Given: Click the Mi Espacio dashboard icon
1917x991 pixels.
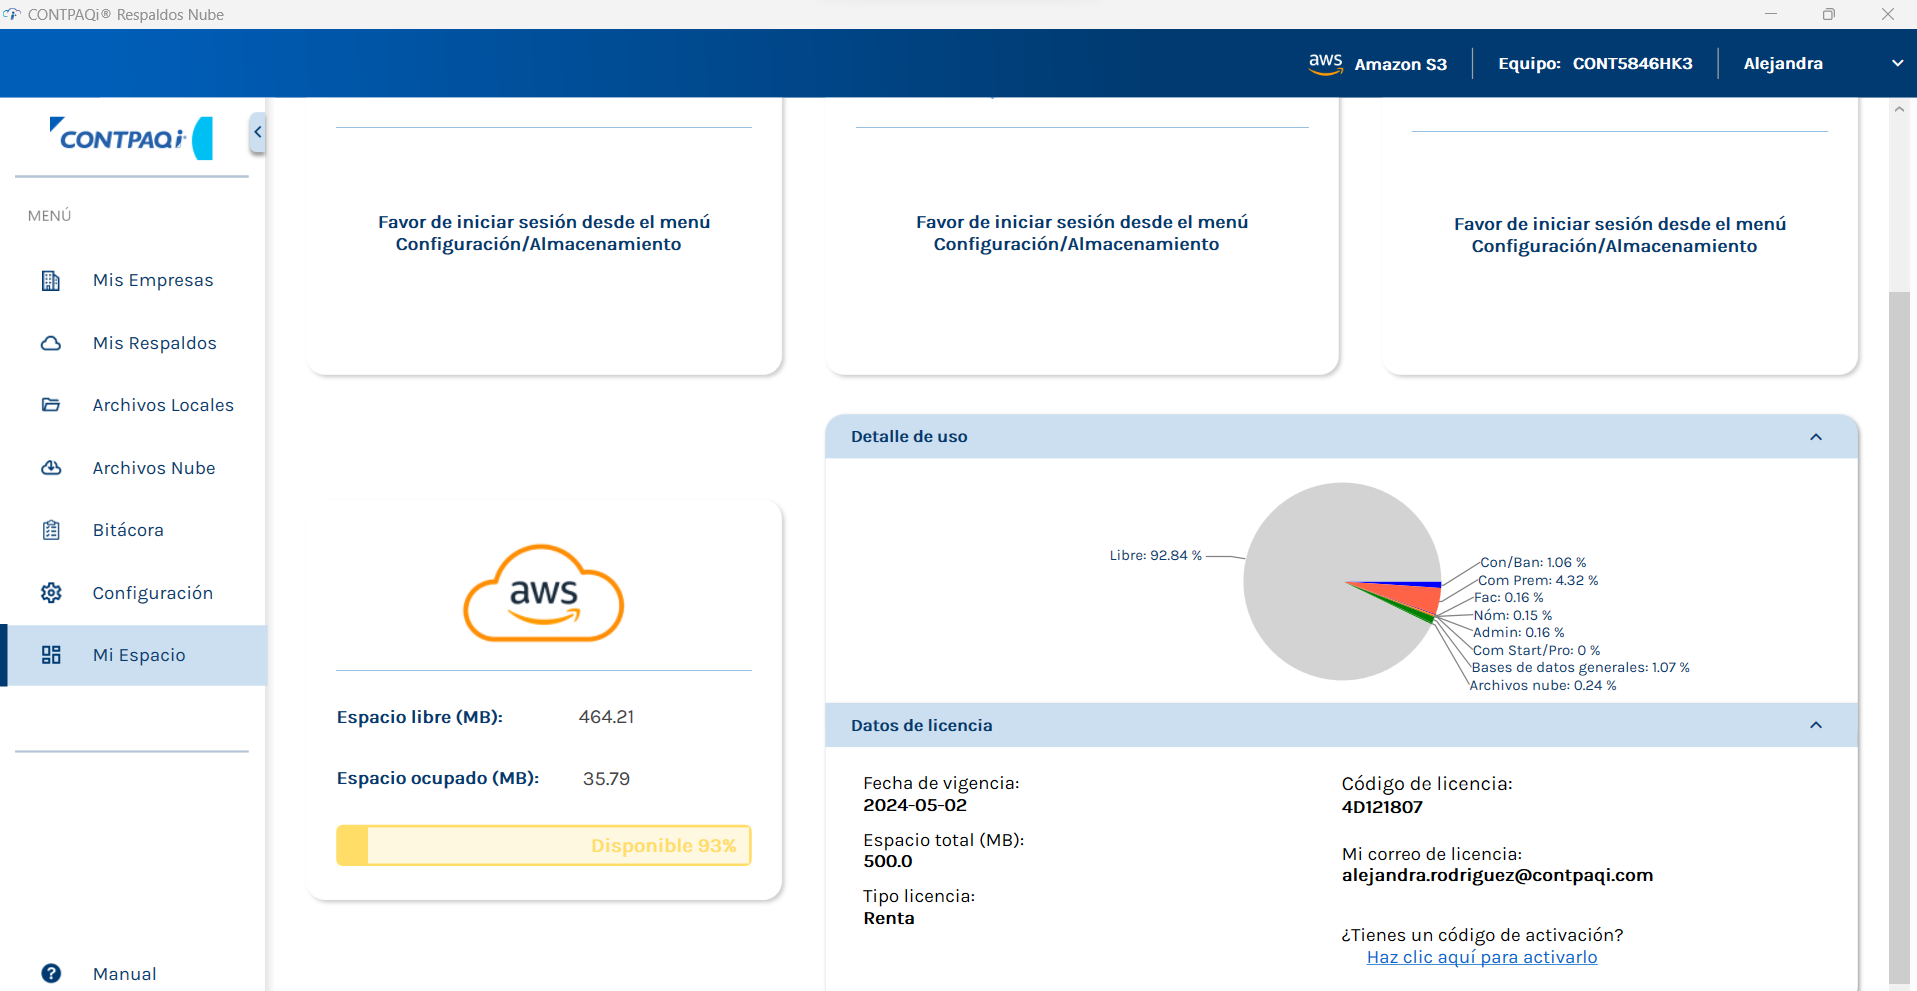Looking at the screenshot, I should coord(51,655).
